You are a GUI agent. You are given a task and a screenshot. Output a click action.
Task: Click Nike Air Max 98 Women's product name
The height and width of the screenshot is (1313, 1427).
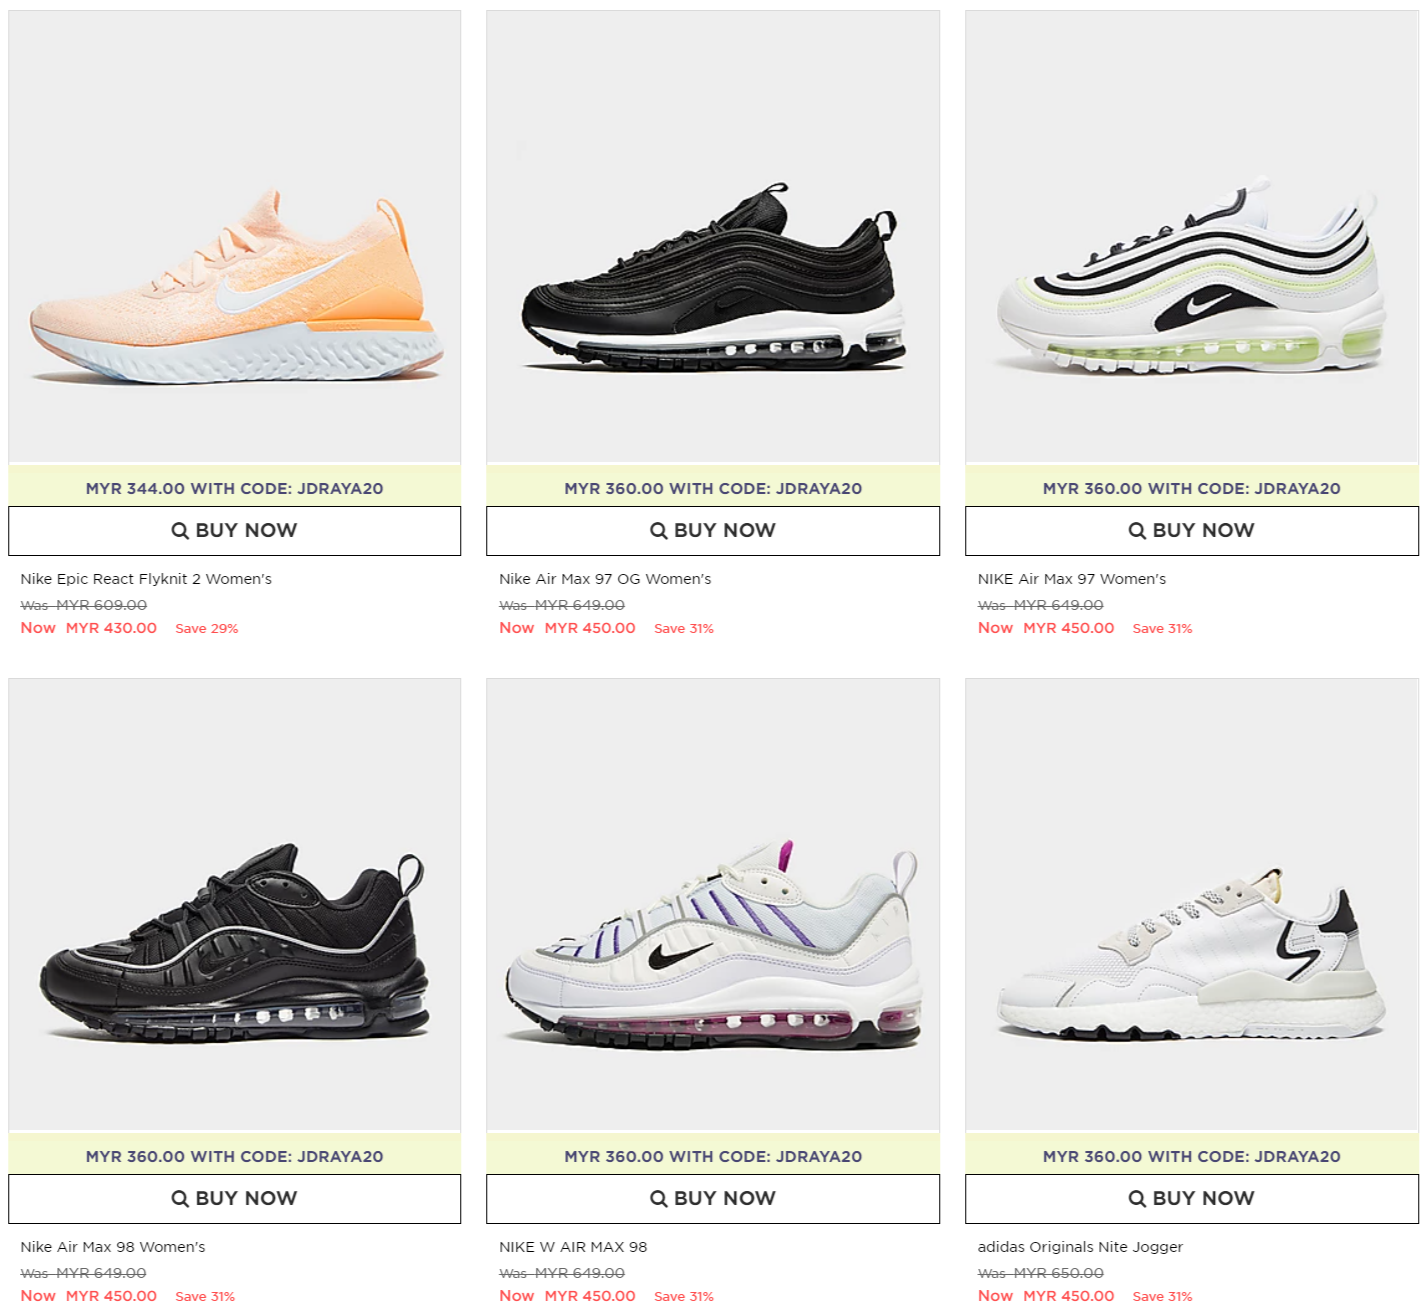pyautogui.click(x=113, y=1247)
